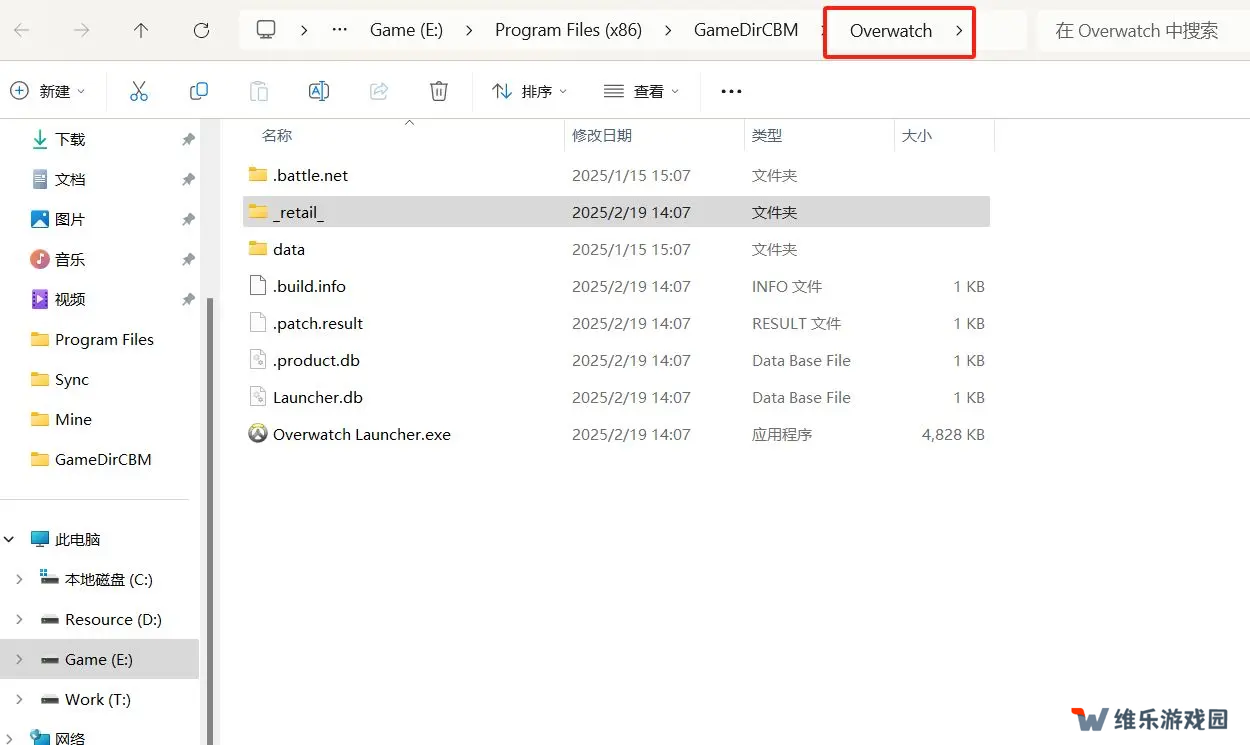
Task: Click the Launcher.db file icon
Action: (x=258, y=397)
